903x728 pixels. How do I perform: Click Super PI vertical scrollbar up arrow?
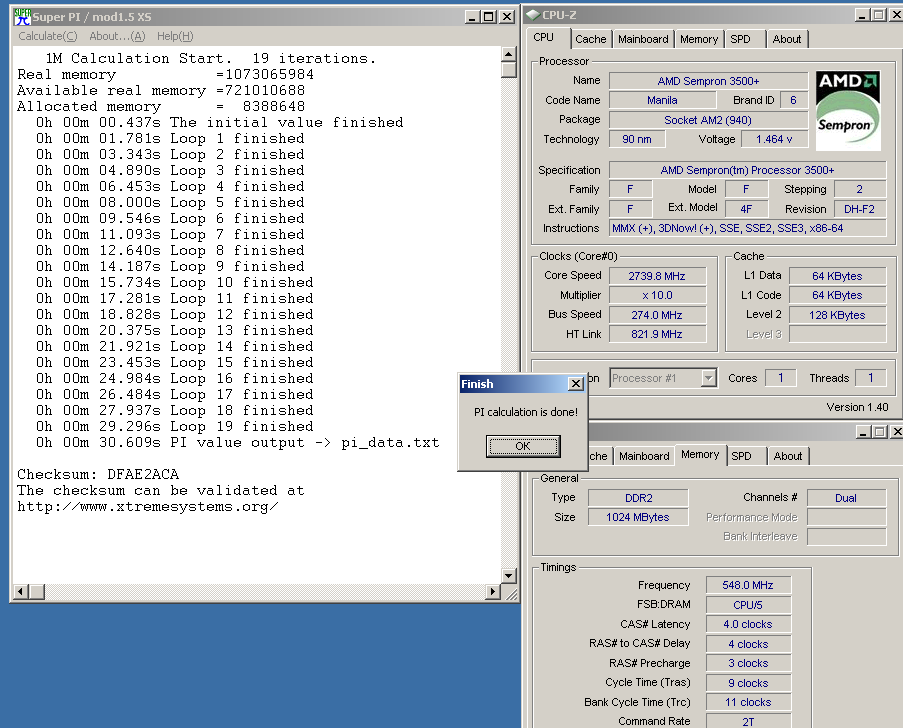[509, 55]
